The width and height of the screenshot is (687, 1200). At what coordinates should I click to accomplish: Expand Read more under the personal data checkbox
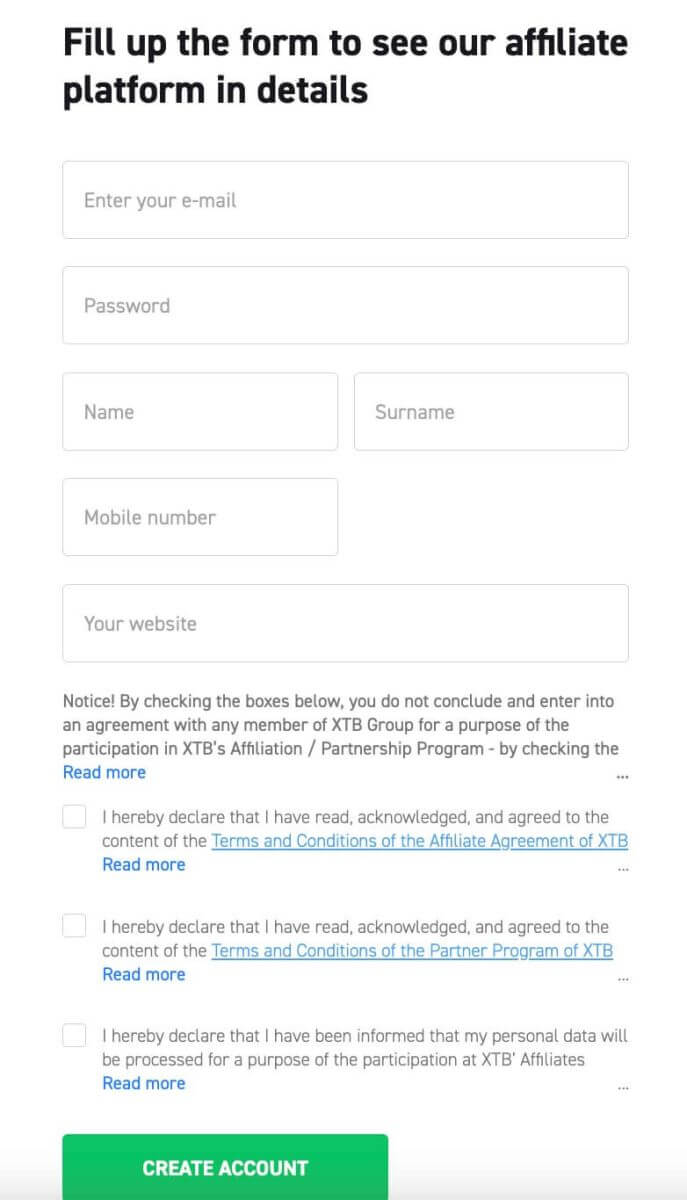pyautogui.click(x=143, y=1083)
